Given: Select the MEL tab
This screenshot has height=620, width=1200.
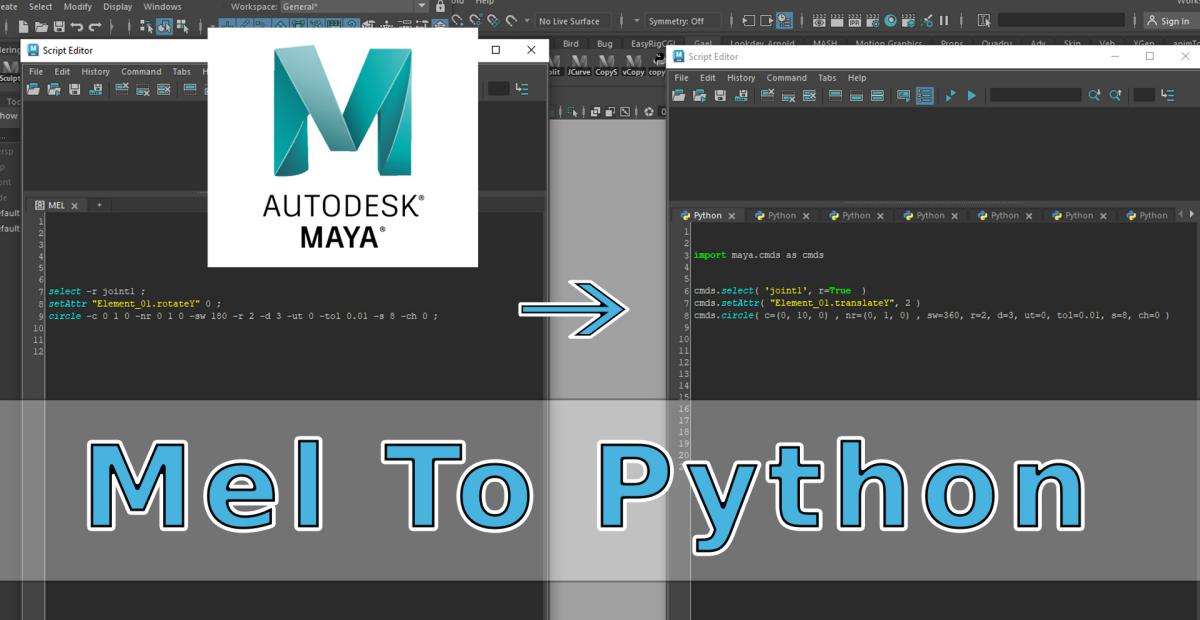Looking at the screenshot, I should (56, 205).
